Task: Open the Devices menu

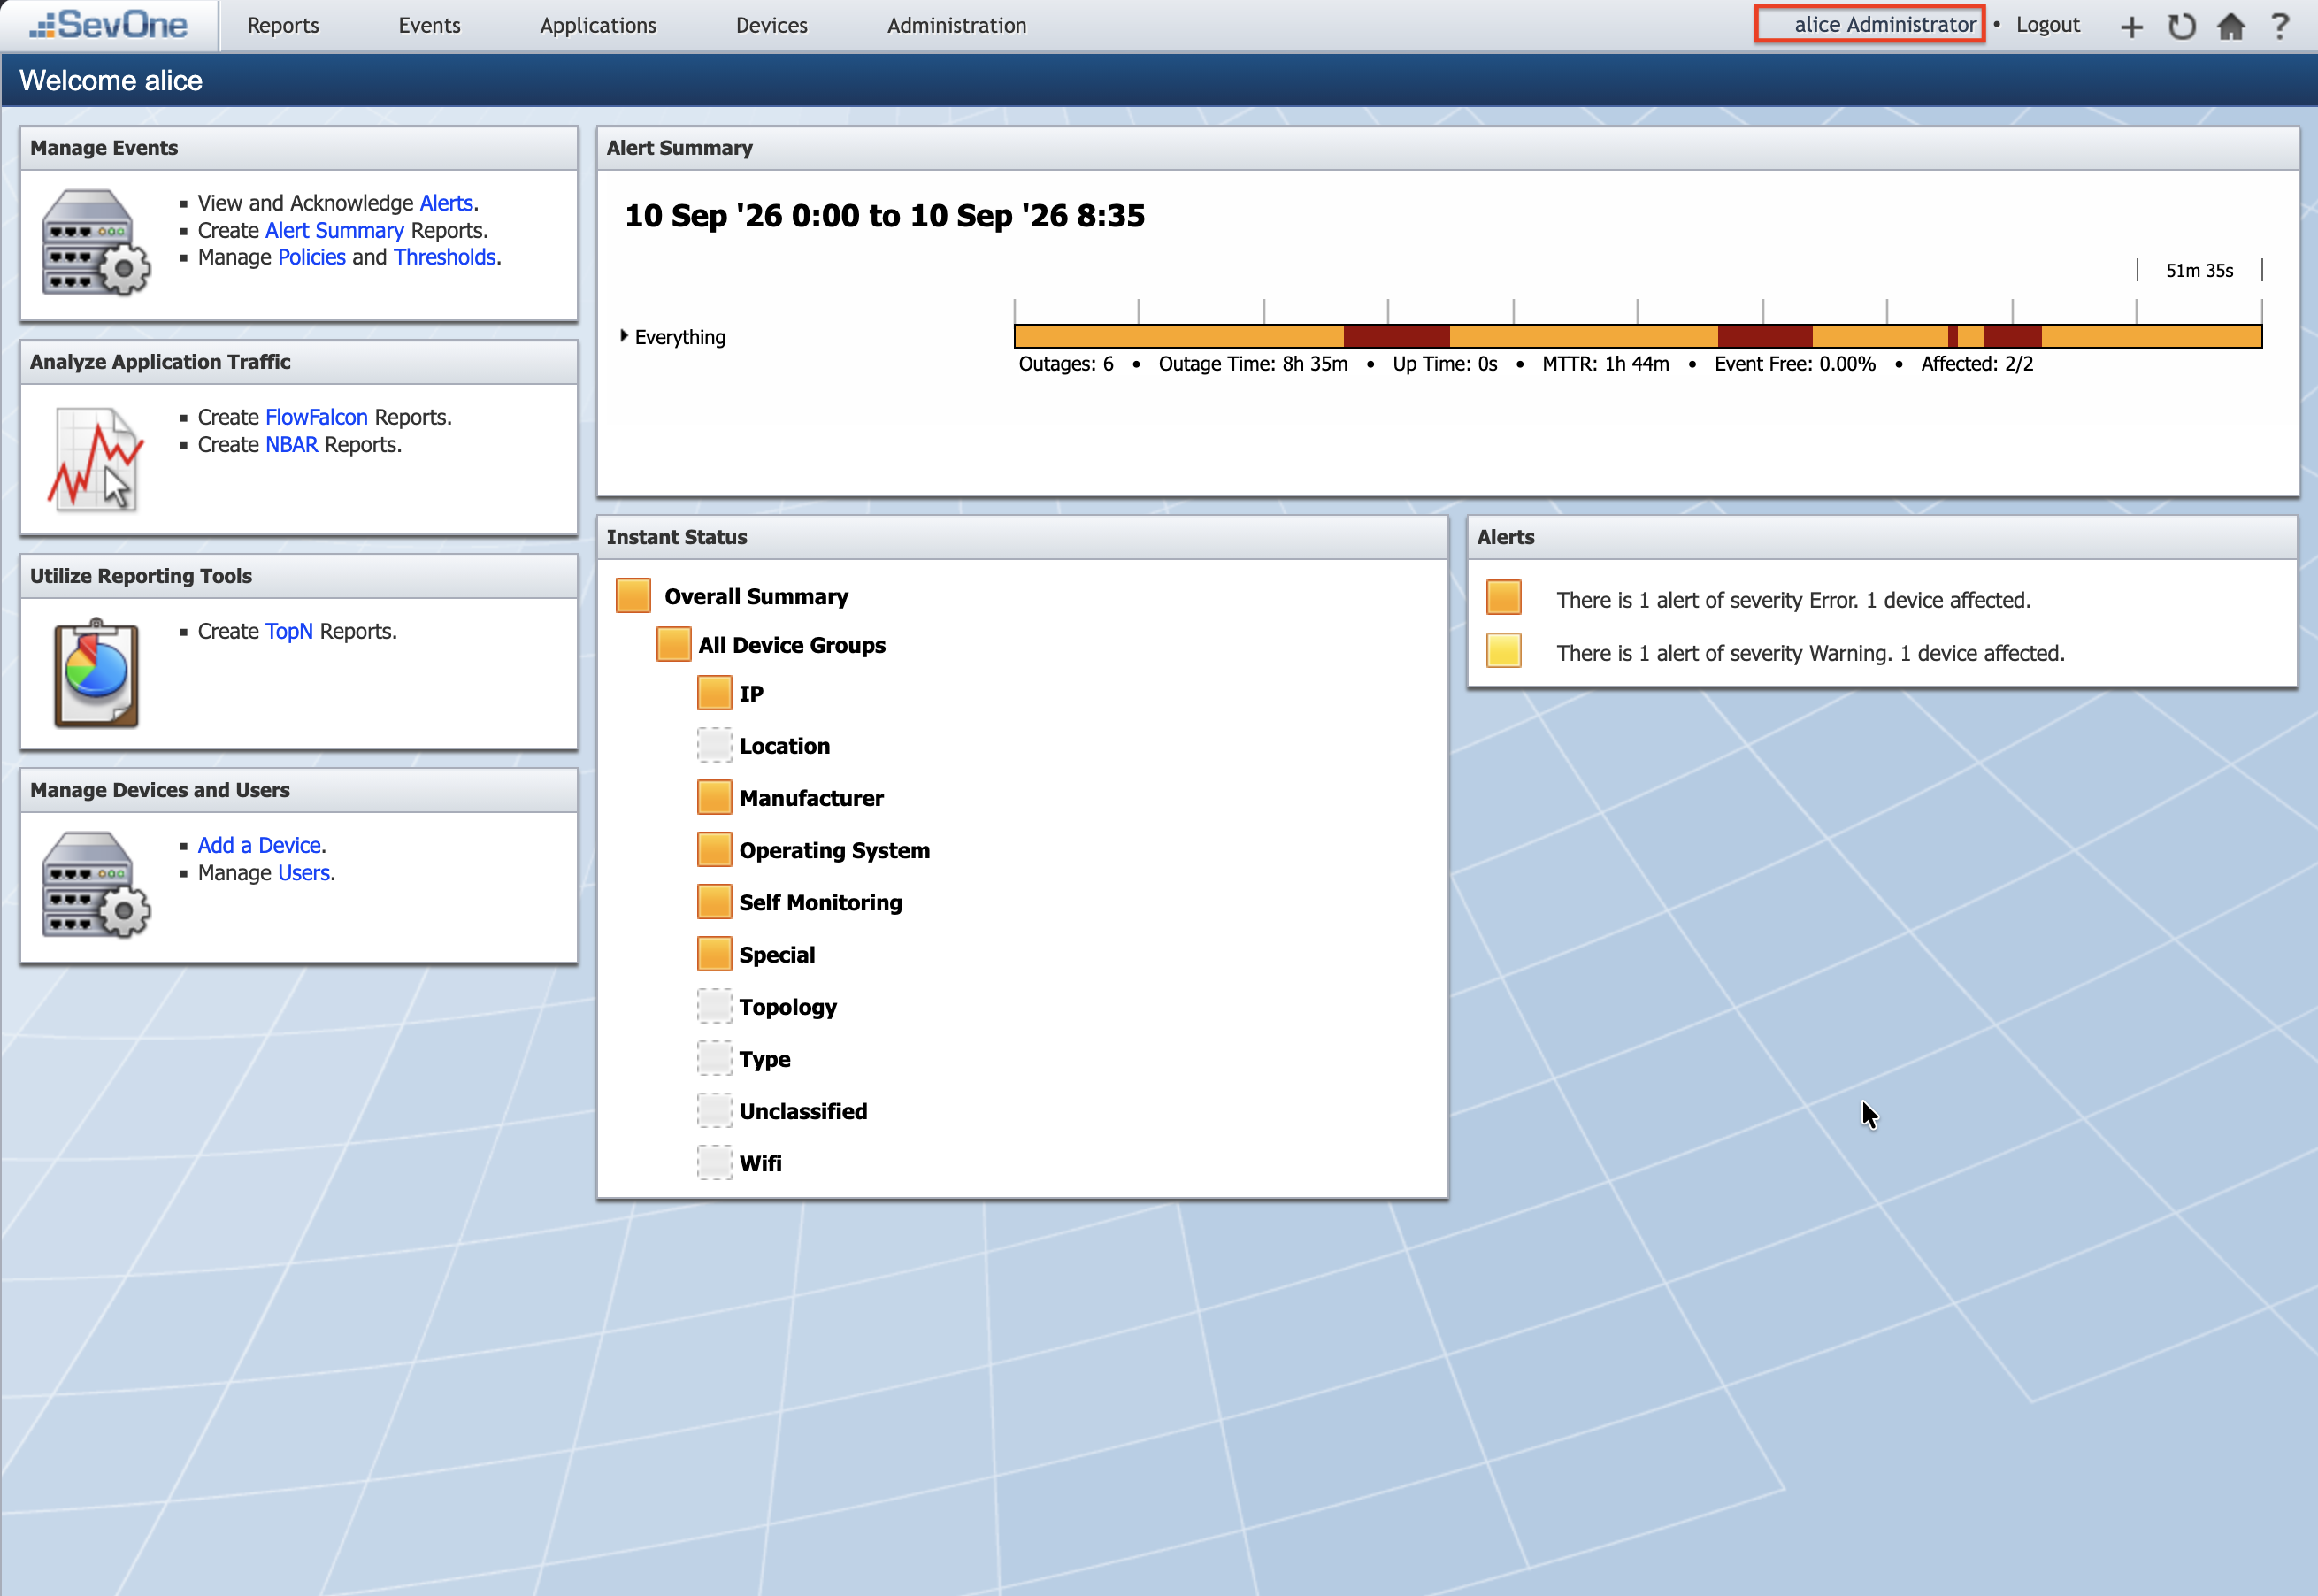Action: coord(771,25)
